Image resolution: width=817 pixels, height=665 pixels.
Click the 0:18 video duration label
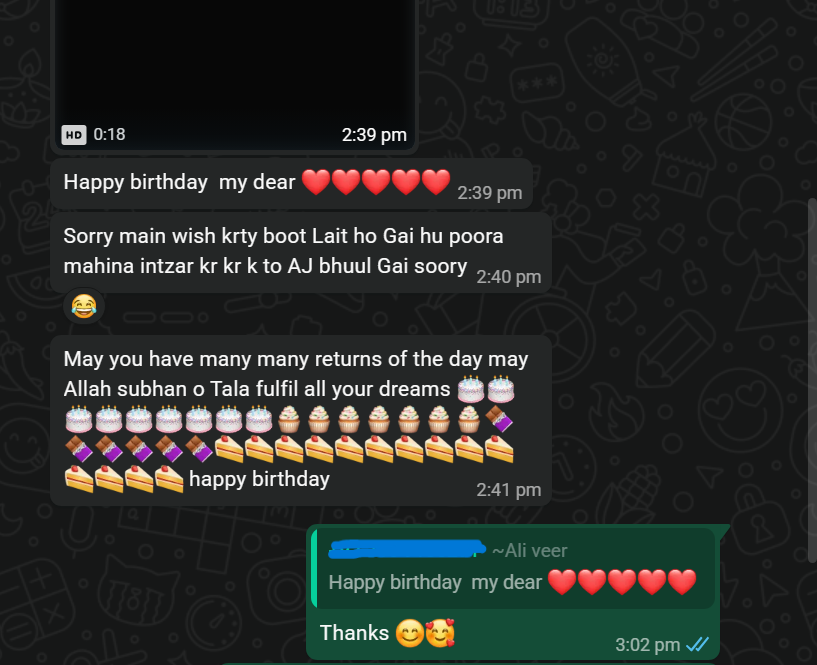pos(109,134)
